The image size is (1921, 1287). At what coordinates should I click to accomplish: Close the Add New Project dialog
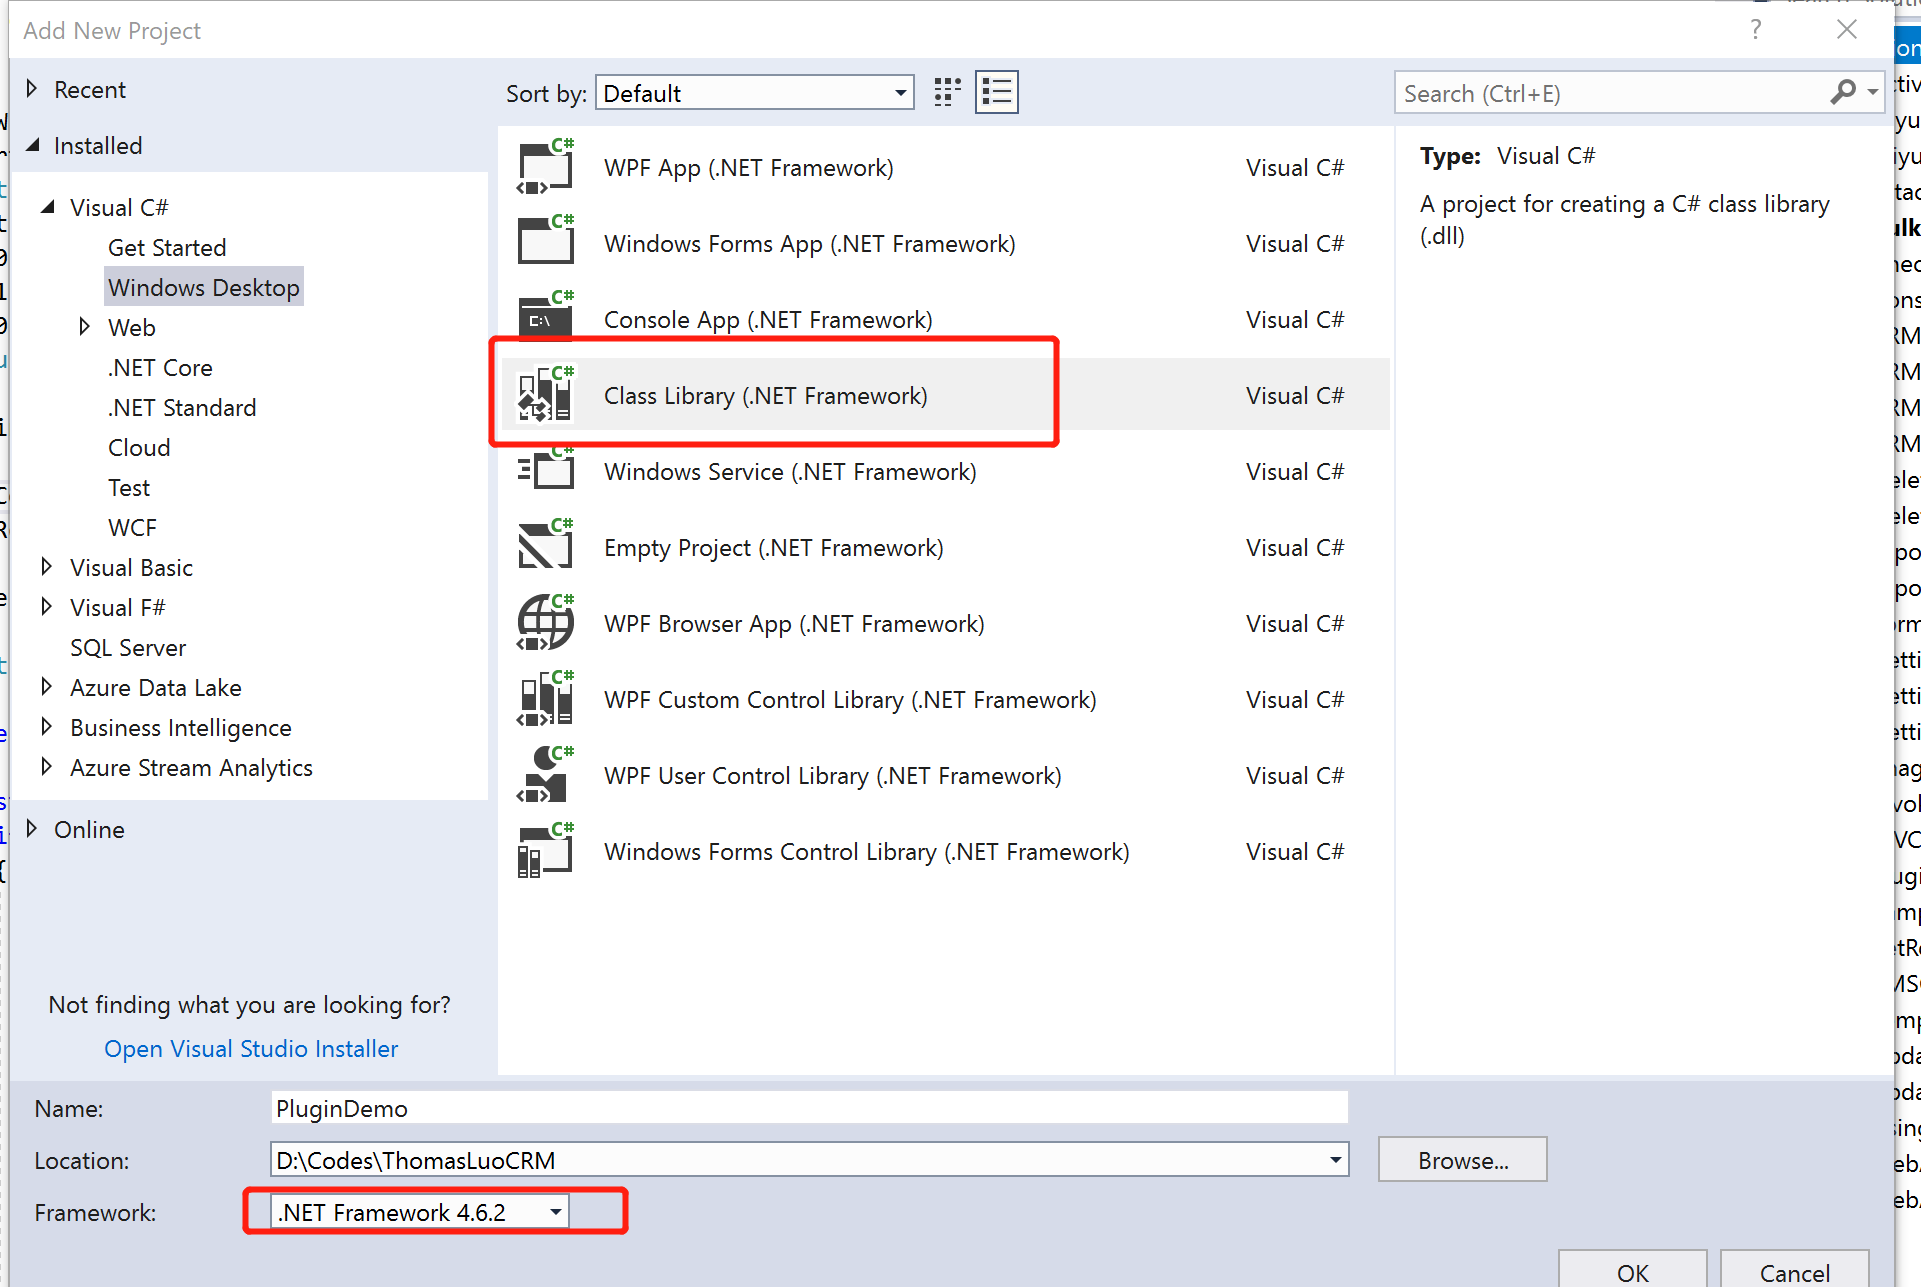1846,30
